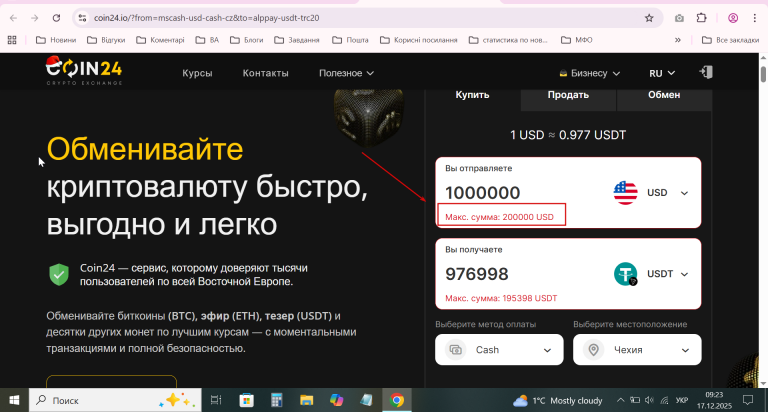
Task: Click the volume speaker tray icon
Action: tap(649, 400)
